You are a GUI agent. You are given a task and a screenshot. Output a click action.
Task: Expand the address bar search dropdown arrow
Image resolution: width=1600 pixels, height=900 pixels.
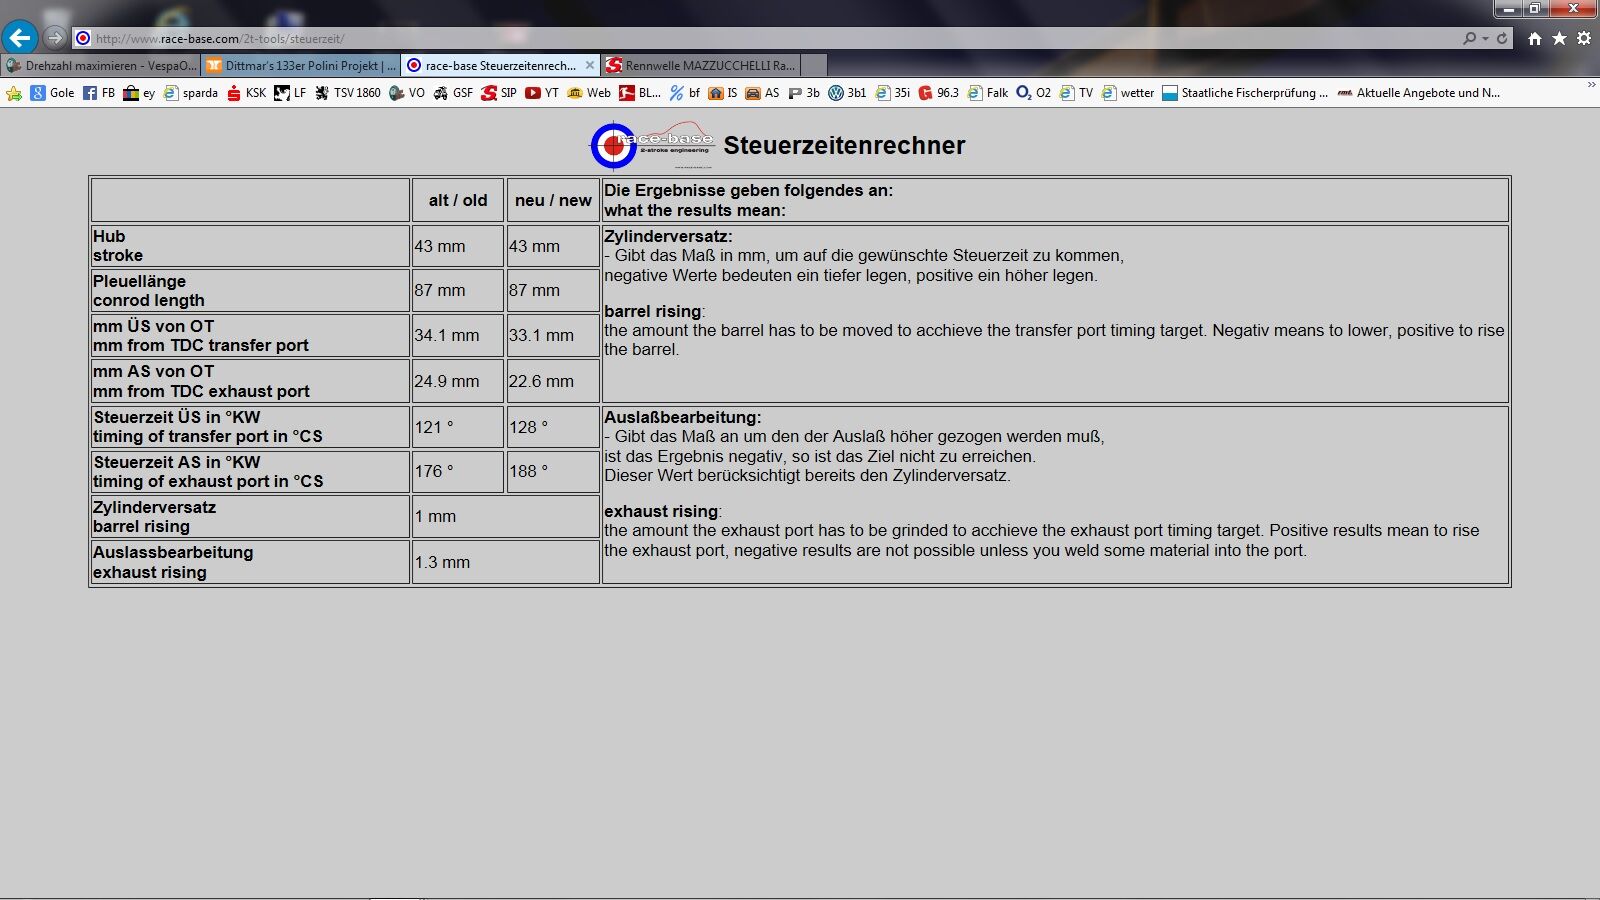[1486, 38]
